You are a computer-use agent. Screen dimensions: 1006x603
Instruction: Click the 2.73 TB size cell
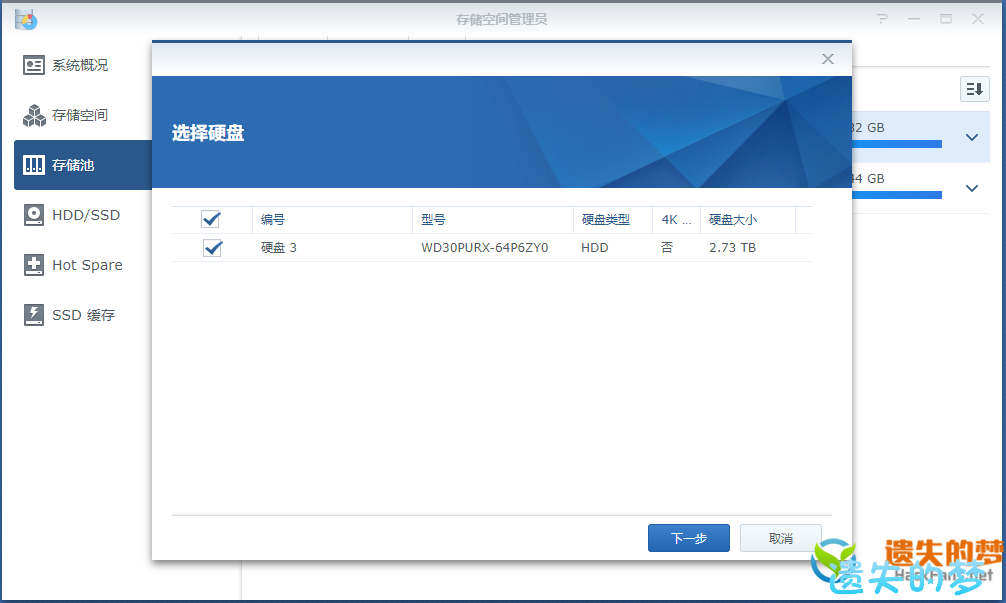pos(732,248)
